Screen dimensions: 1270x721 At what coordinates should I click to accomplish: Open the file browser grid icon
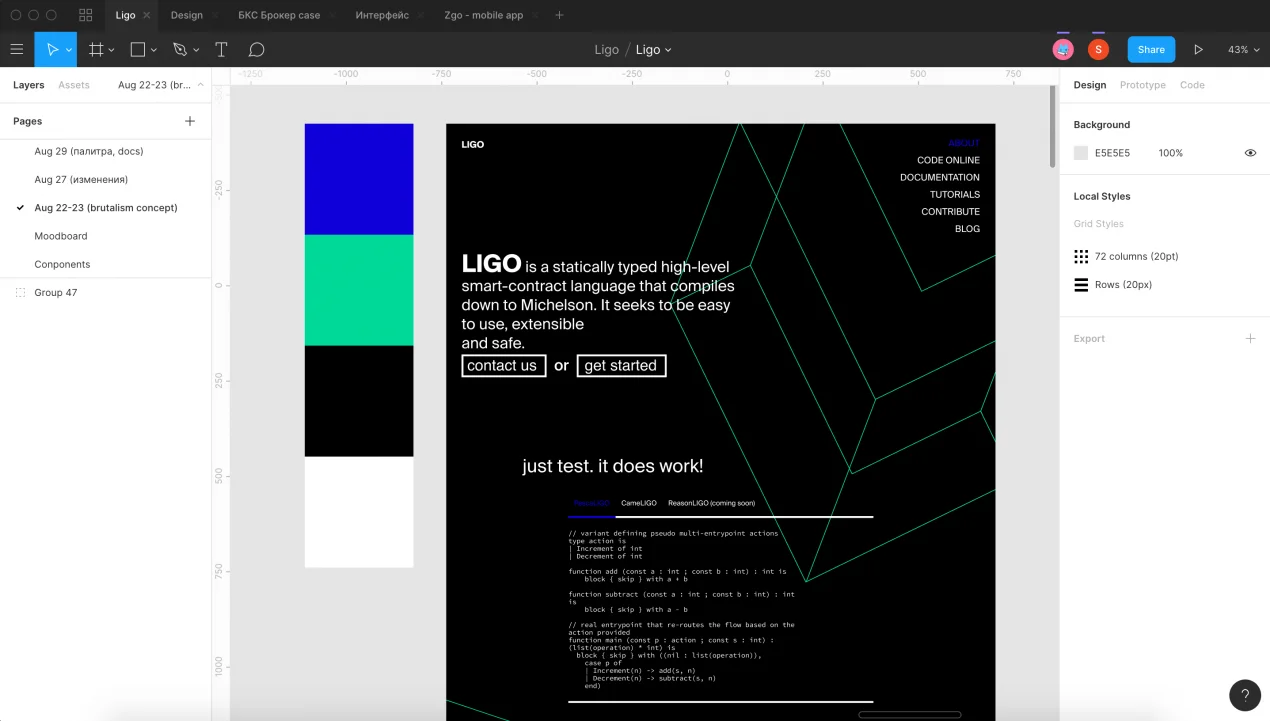click(x=85, y=15)
